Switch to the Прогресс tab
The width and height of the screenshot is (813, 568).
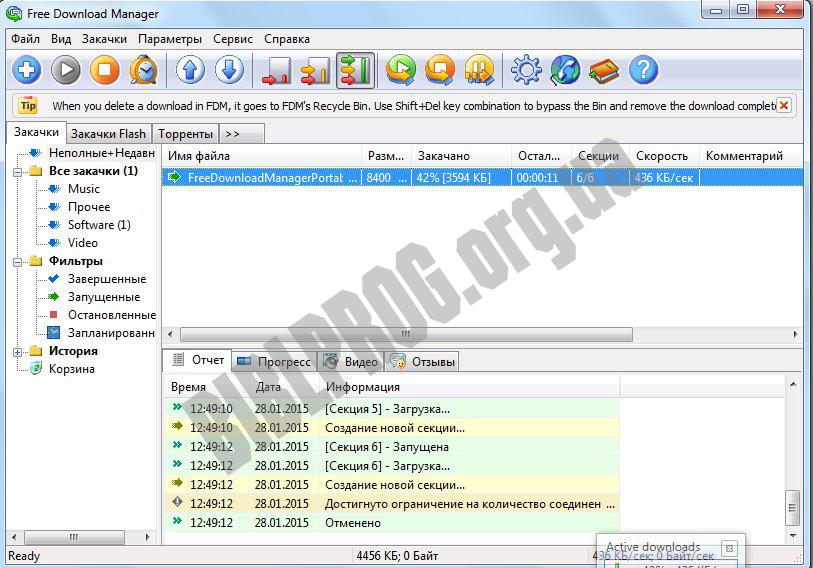click(x=274, y=362)
